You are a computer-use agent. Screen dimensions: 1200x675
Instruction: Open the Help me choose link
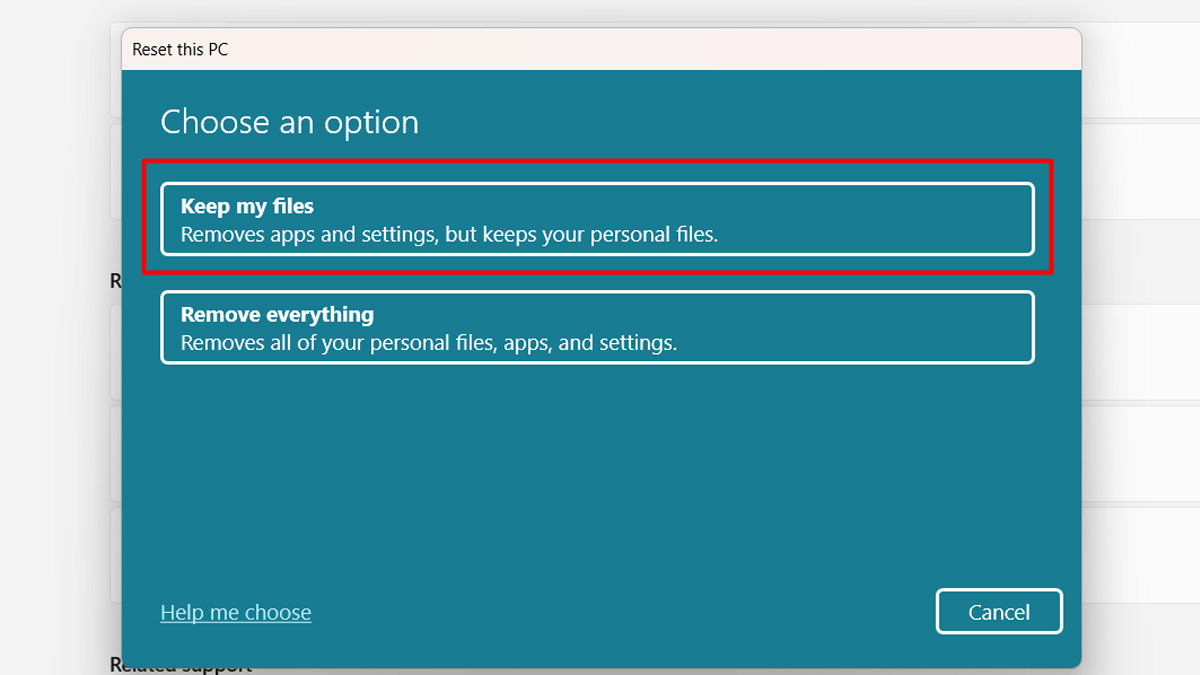coord(235,612)
